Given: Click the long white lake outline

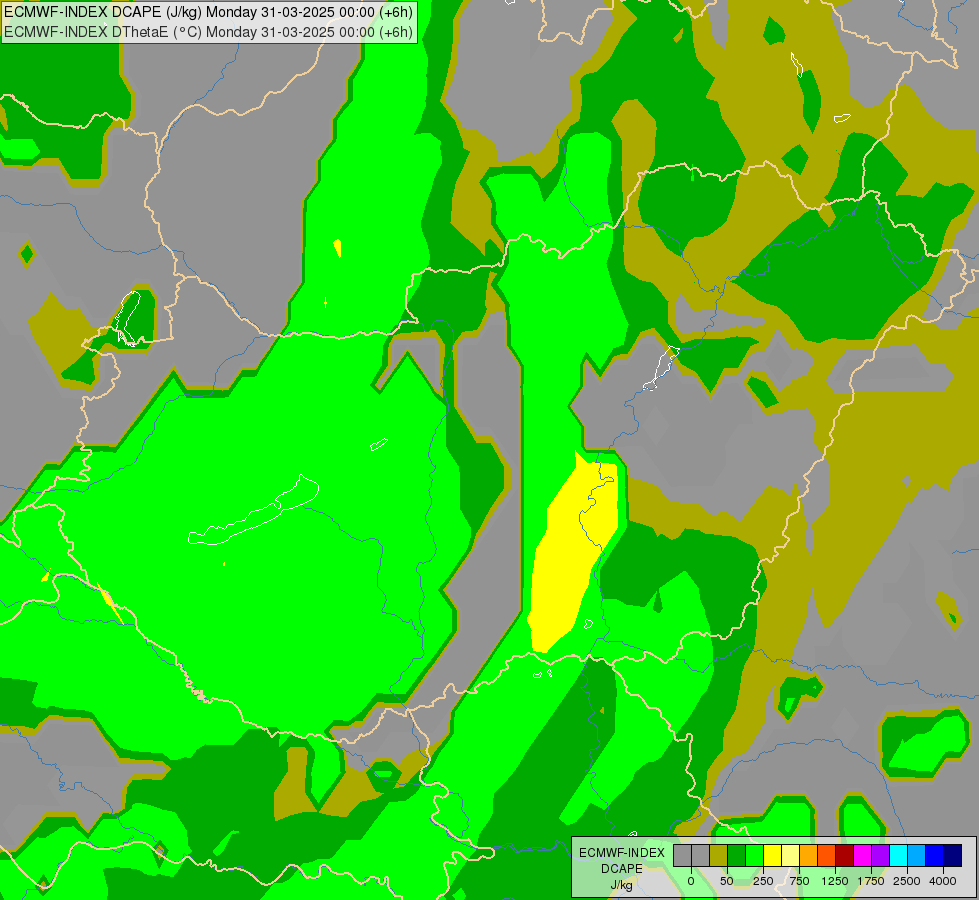Looking at the screenshot, I should pos(253,511).
